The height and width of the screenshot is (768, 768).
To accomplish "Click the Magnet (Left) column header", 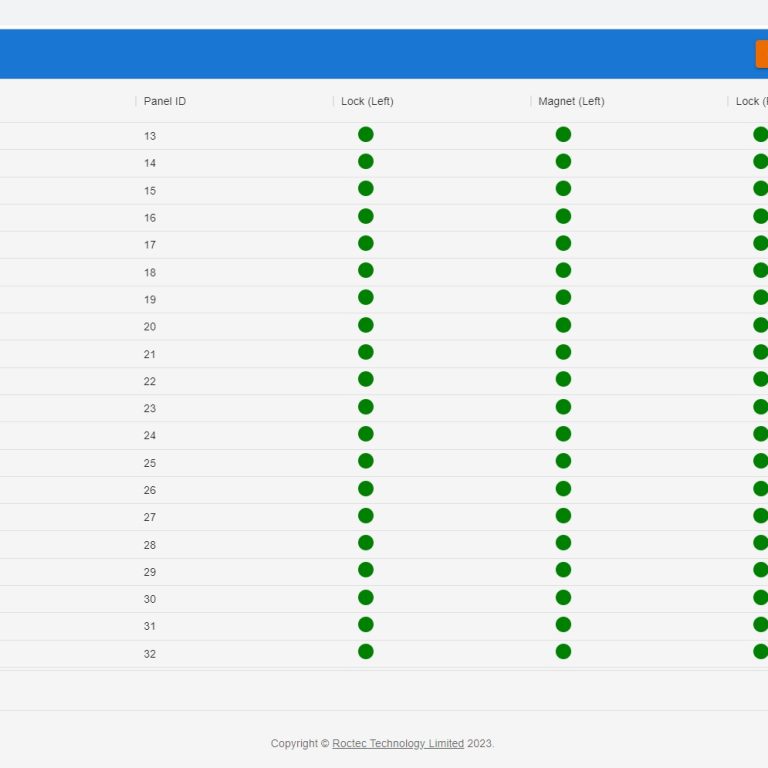I will pyautogui.click(x=571, y=101).
